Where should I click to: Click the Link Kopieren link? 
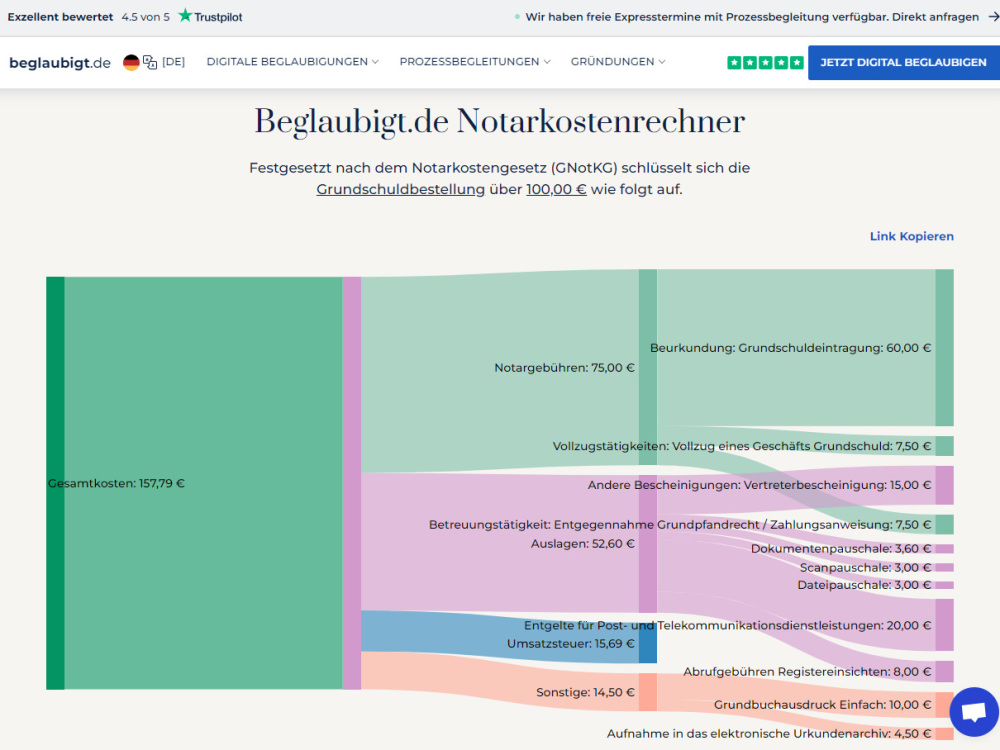tap(911, 236)
